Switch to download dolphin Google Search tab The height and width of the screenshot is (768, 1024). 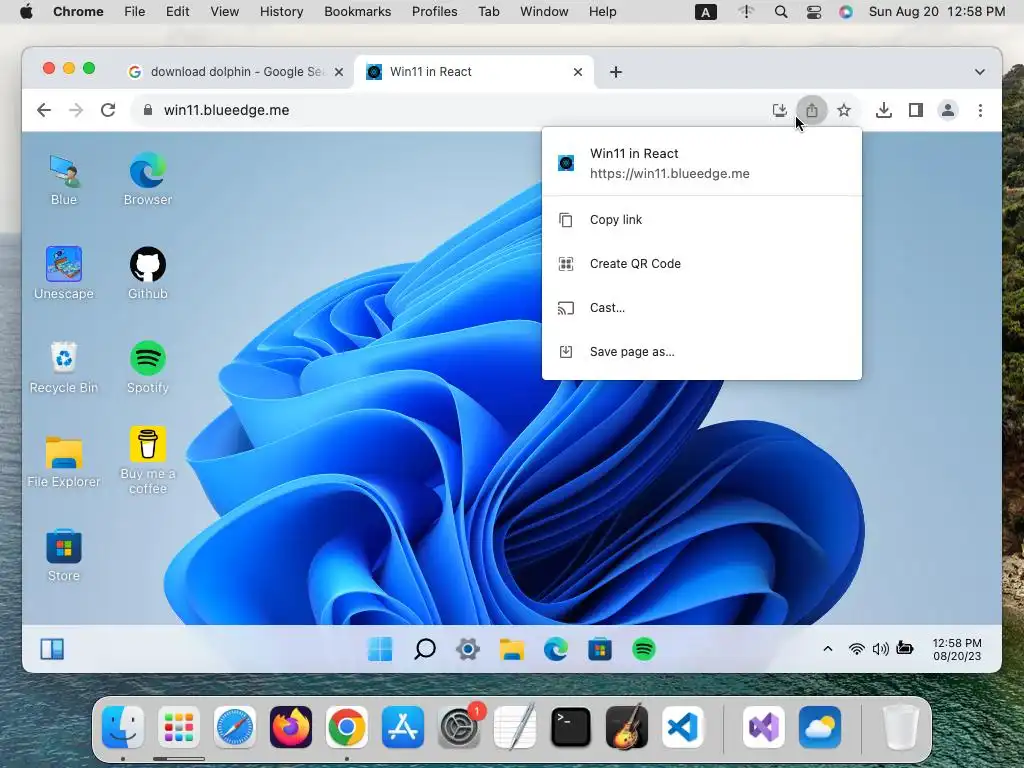pyautogui.click(x=235, y=72)
